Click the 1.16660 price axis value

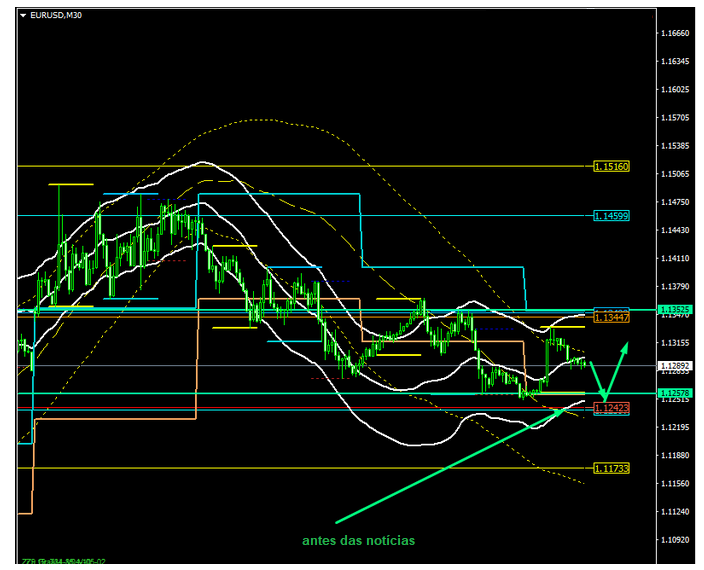coord(675,33)
